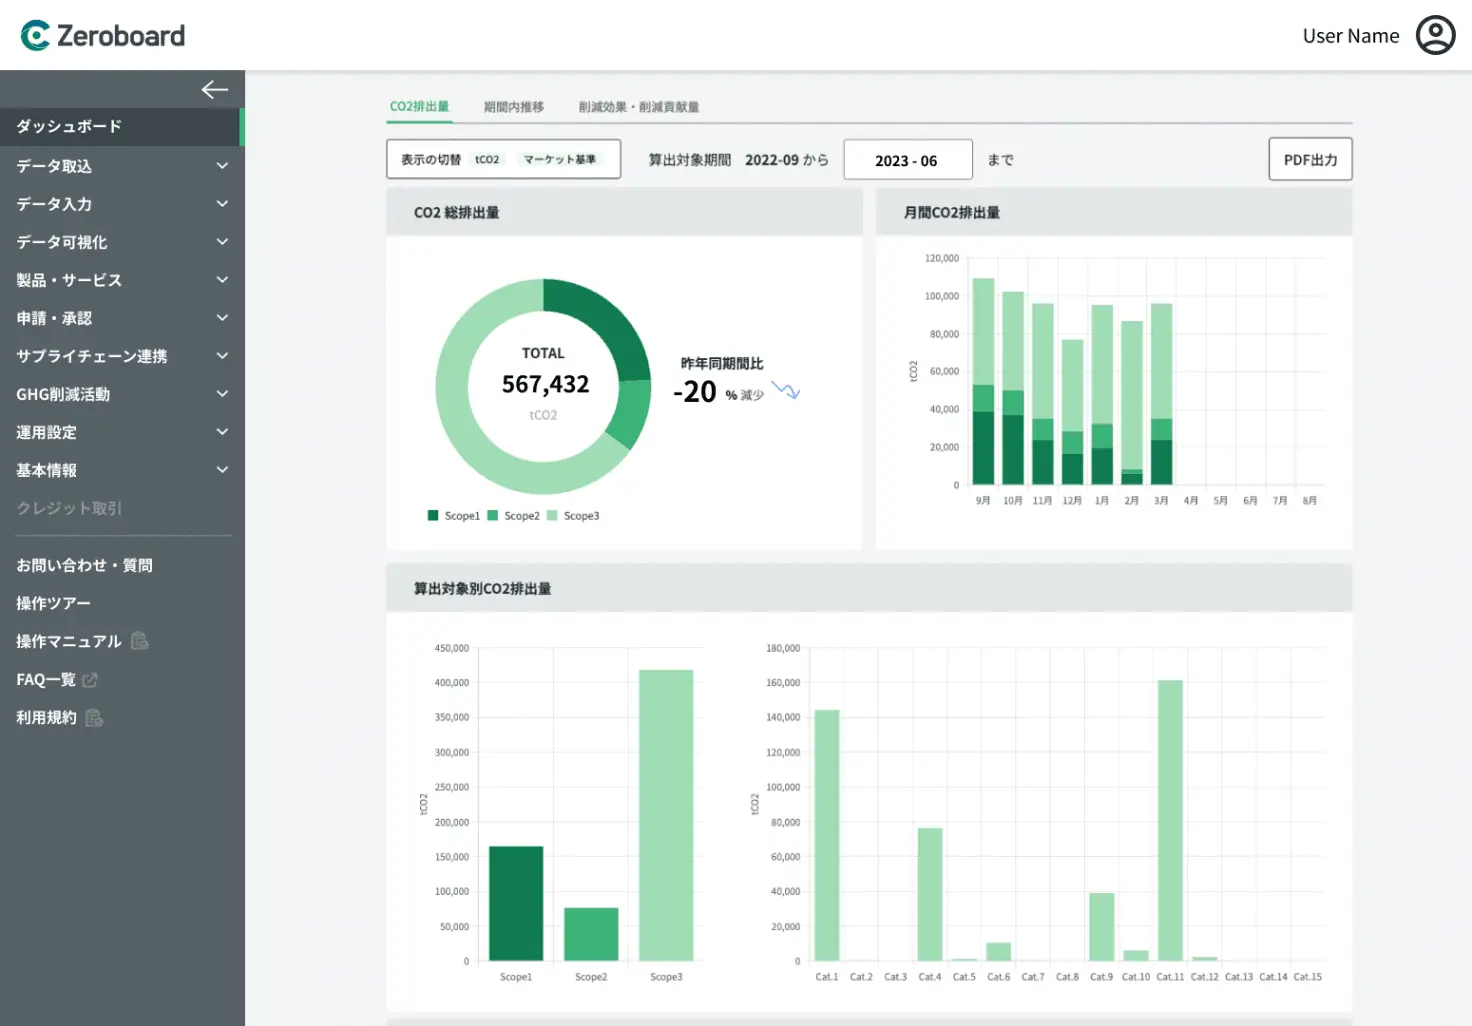Expand the サプライチェーン連携 chevron
This screenshot has height=1026, width=1472.
(x=222, y=356)
